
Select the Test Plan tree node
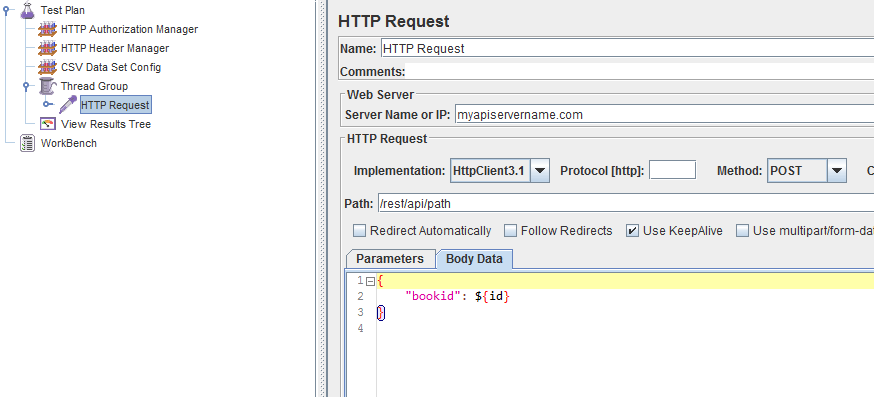62,10
